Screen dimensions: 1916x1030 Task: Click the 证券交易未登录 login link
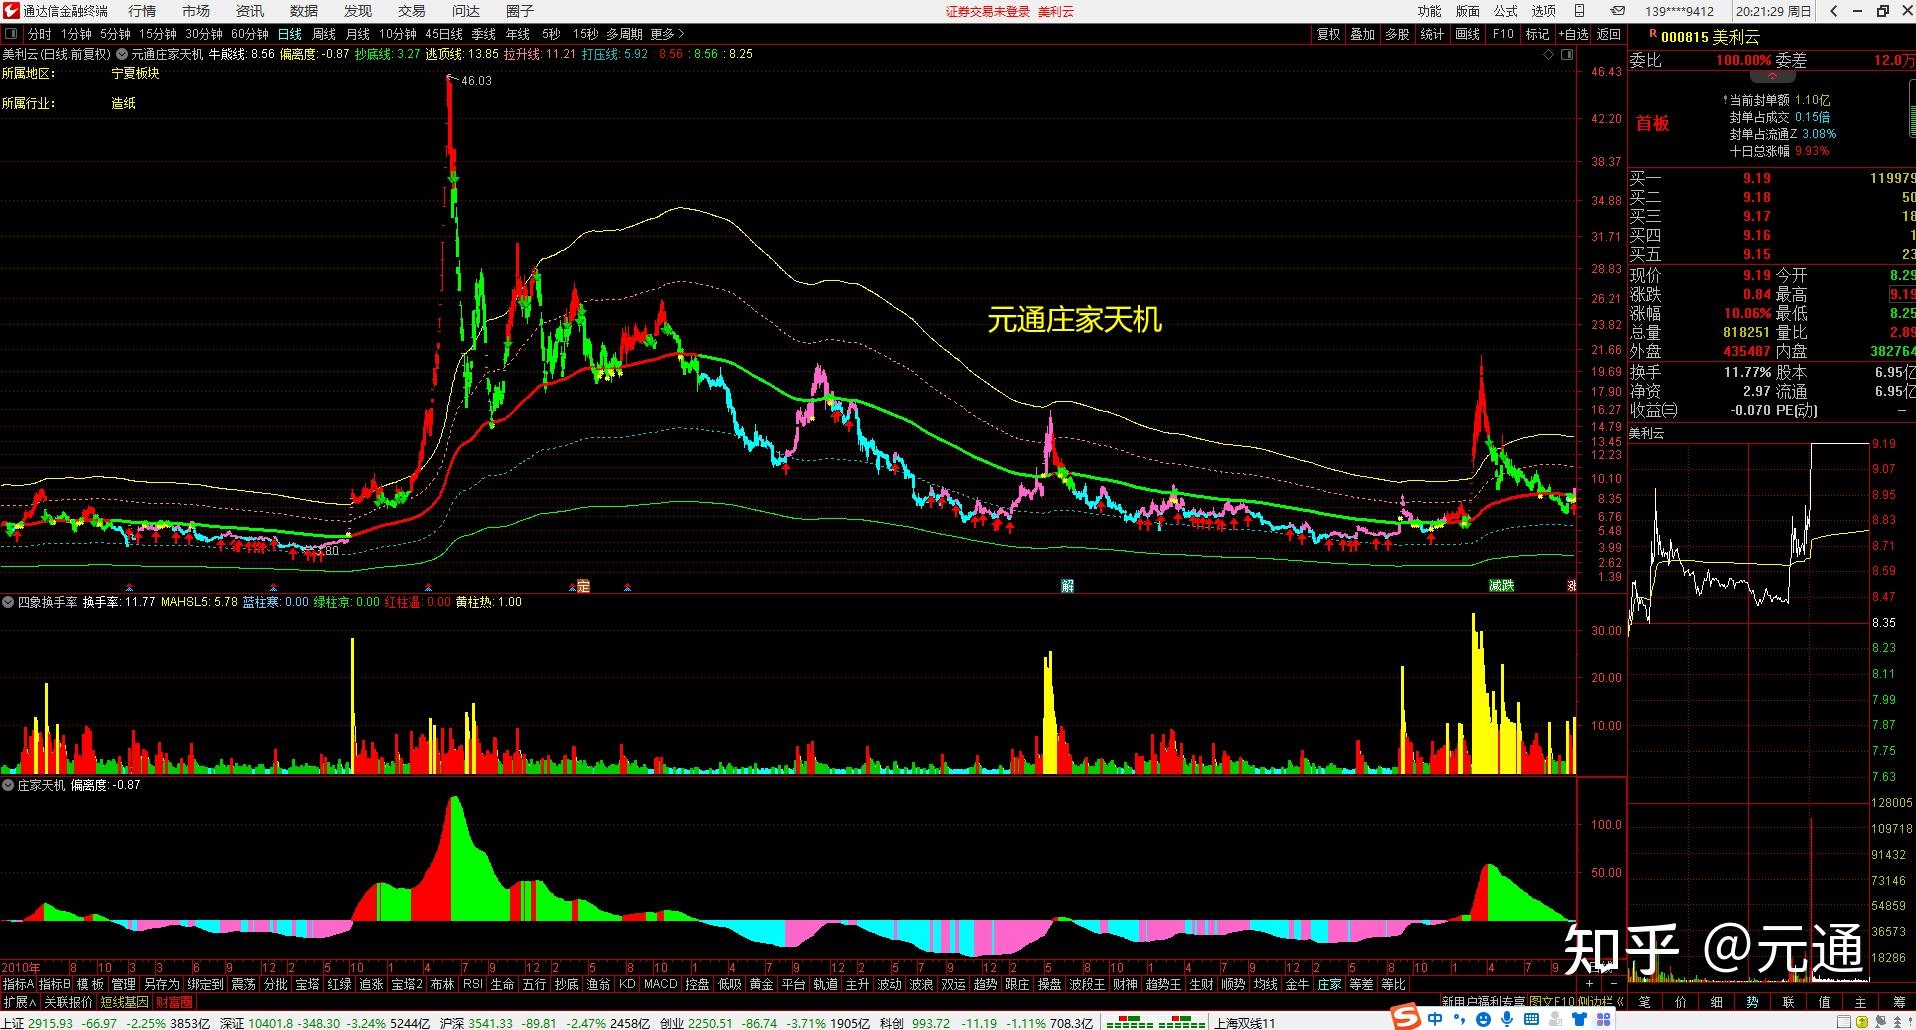coord(988,12)
